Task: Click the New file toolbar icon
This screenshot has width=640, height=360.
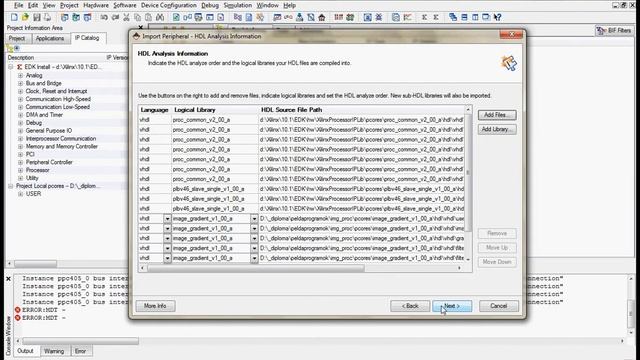Action: 14,17
